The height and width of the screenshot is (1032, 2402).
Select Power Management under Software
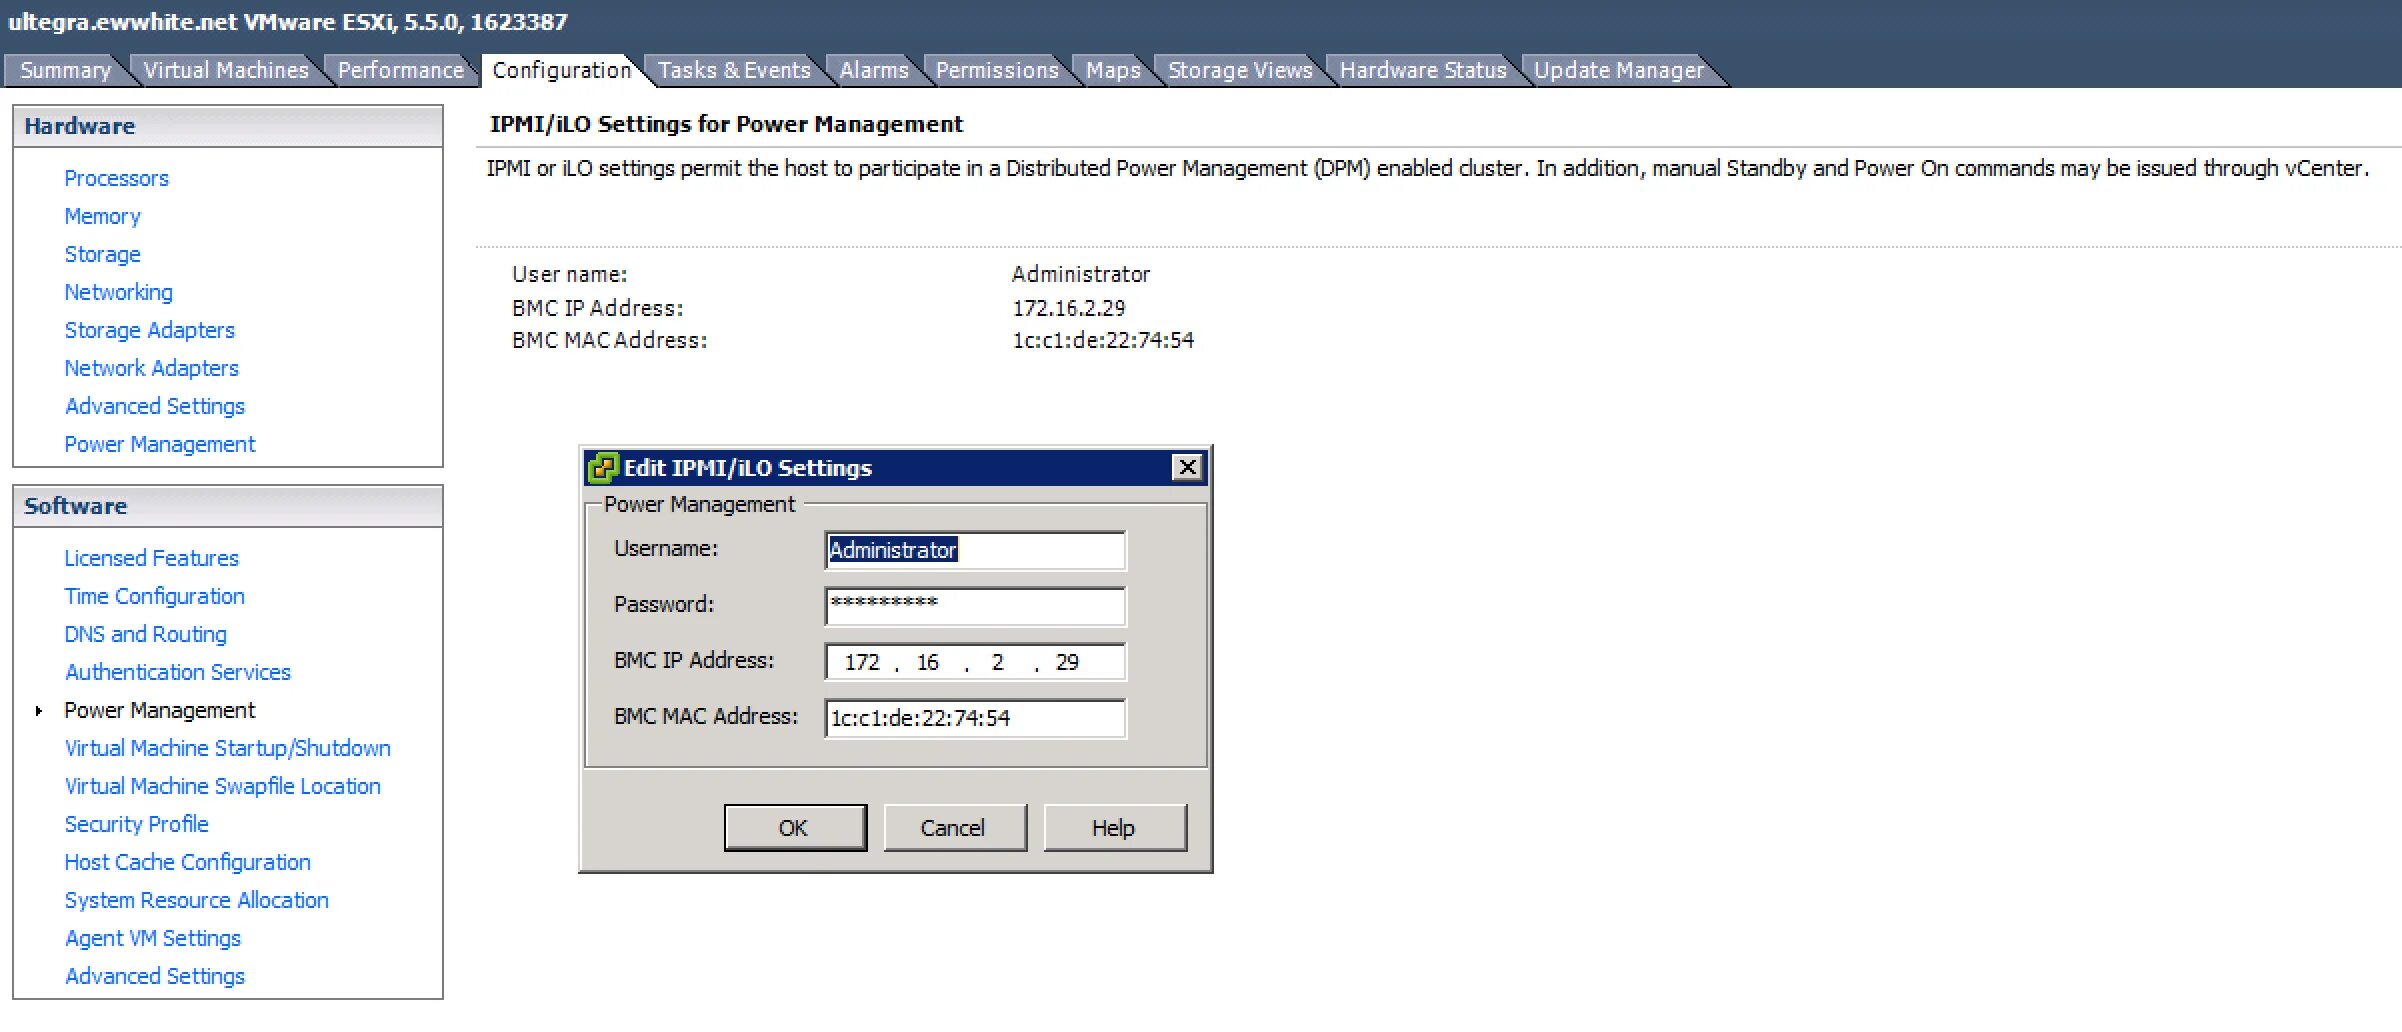pos(160,710)
